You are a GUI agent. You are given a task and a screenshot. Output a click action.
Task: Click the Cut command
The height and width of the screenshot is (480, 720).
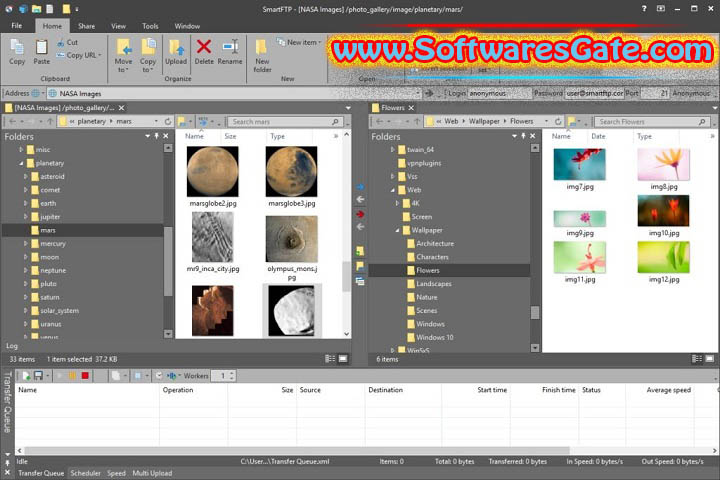tap(68, 42)
